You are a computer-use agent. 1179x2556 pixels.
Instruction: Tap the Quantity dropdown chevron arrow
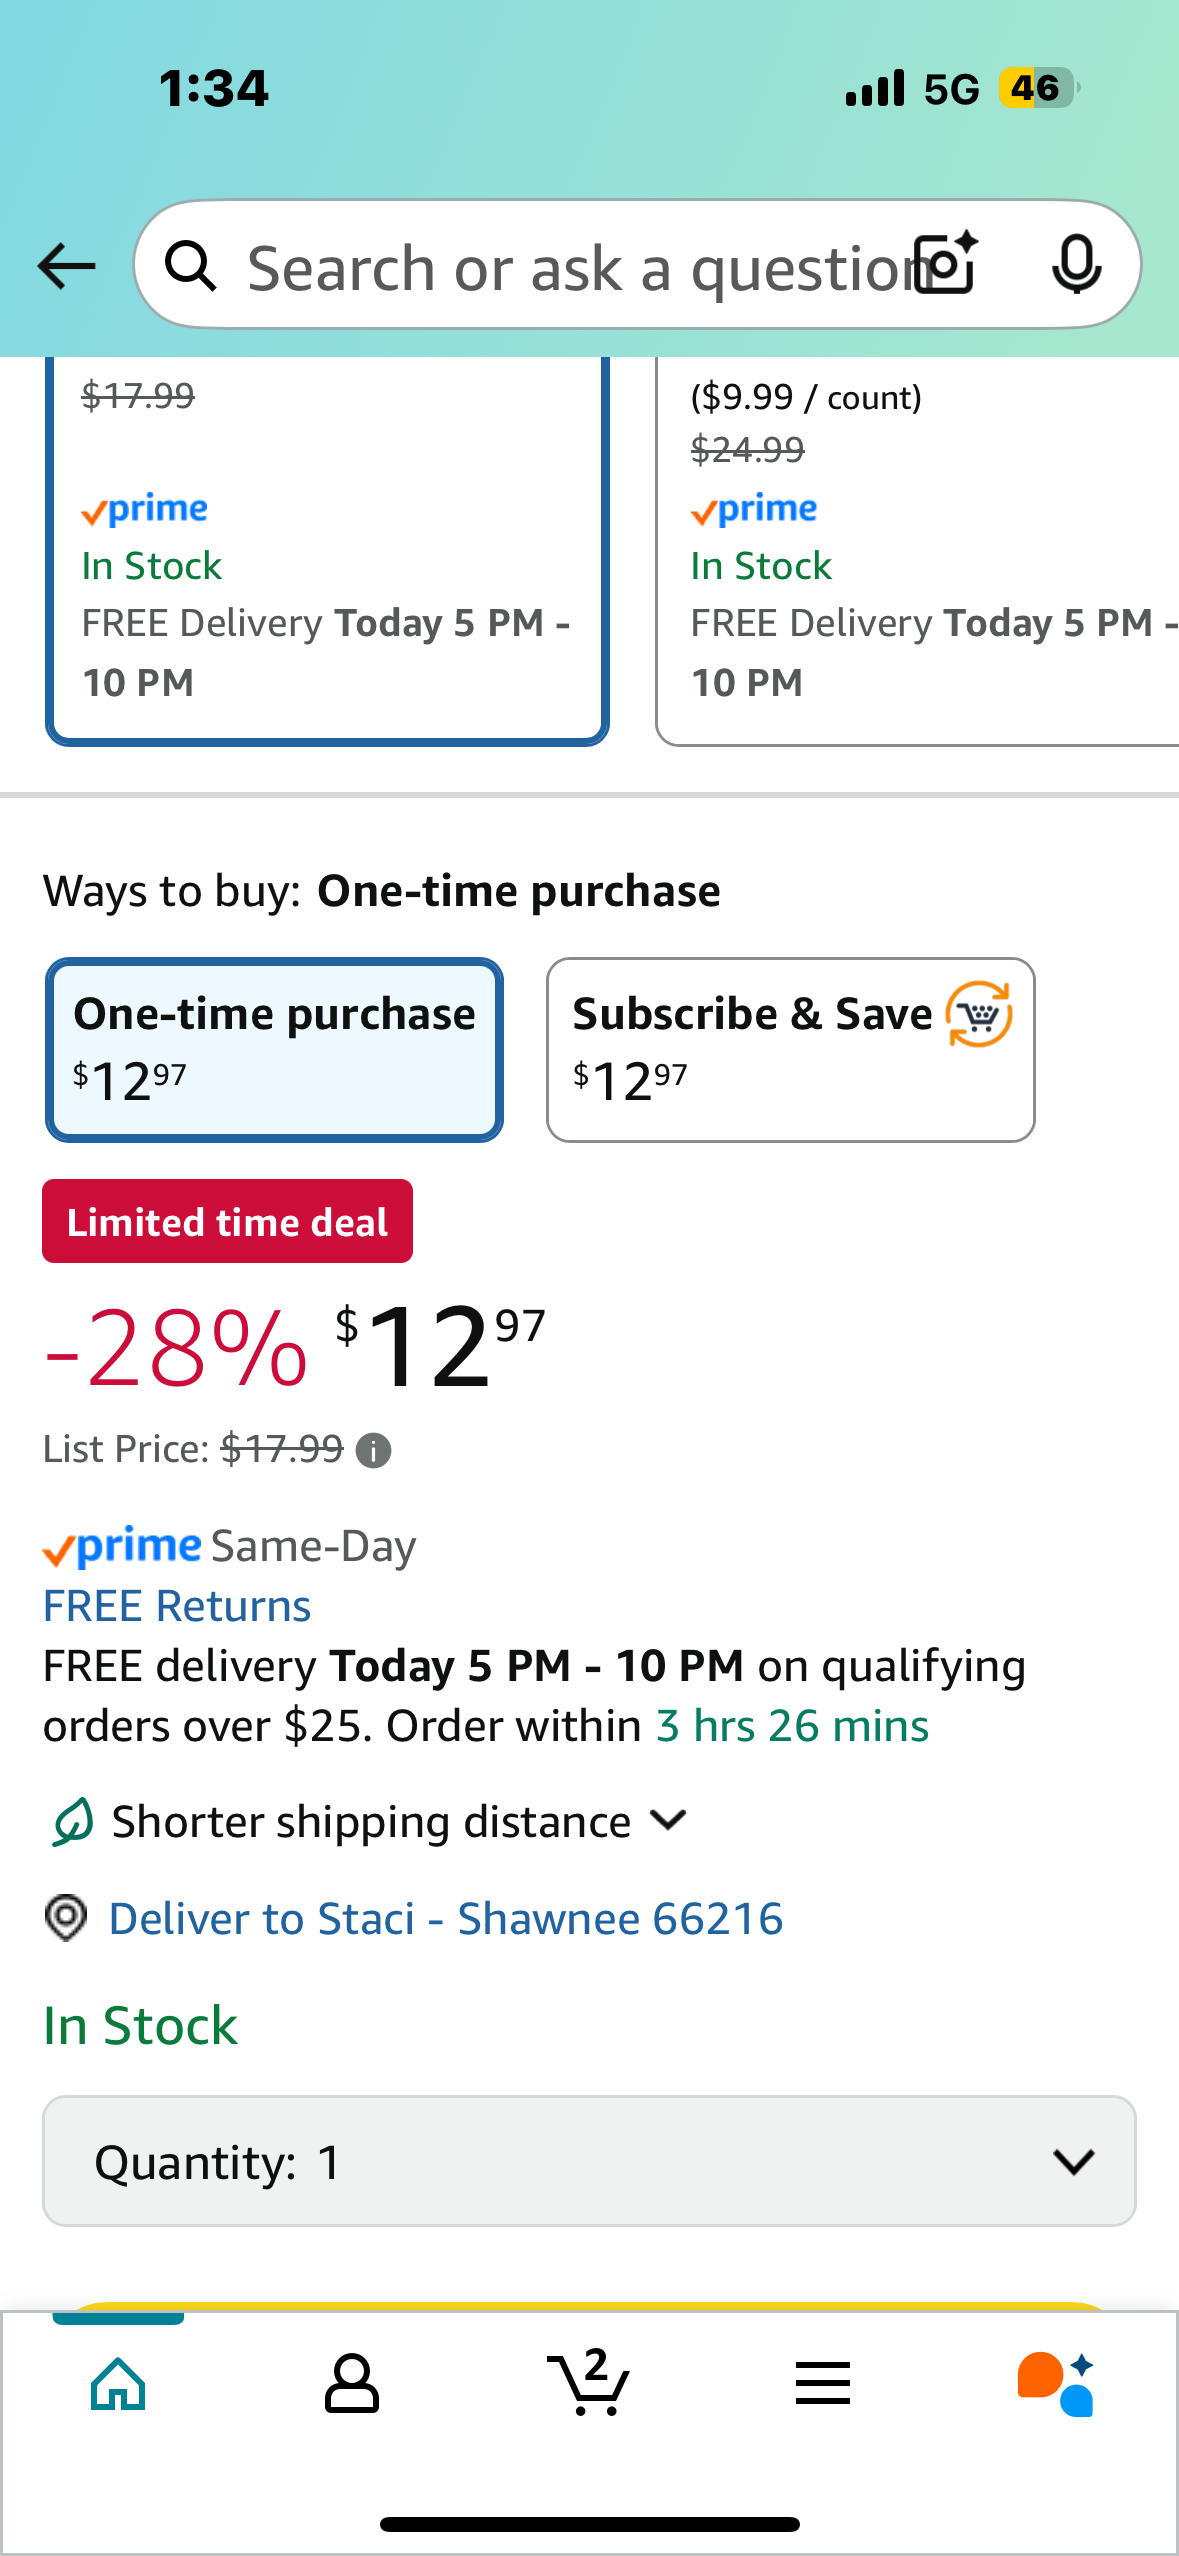point(1073,2162)
